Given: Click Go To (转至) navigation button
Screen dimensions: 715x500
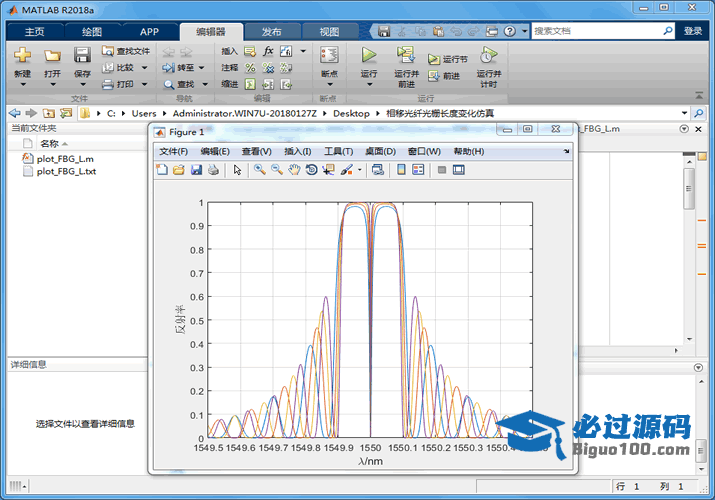Looking at the screenshot, I should [x=179, y=67].
